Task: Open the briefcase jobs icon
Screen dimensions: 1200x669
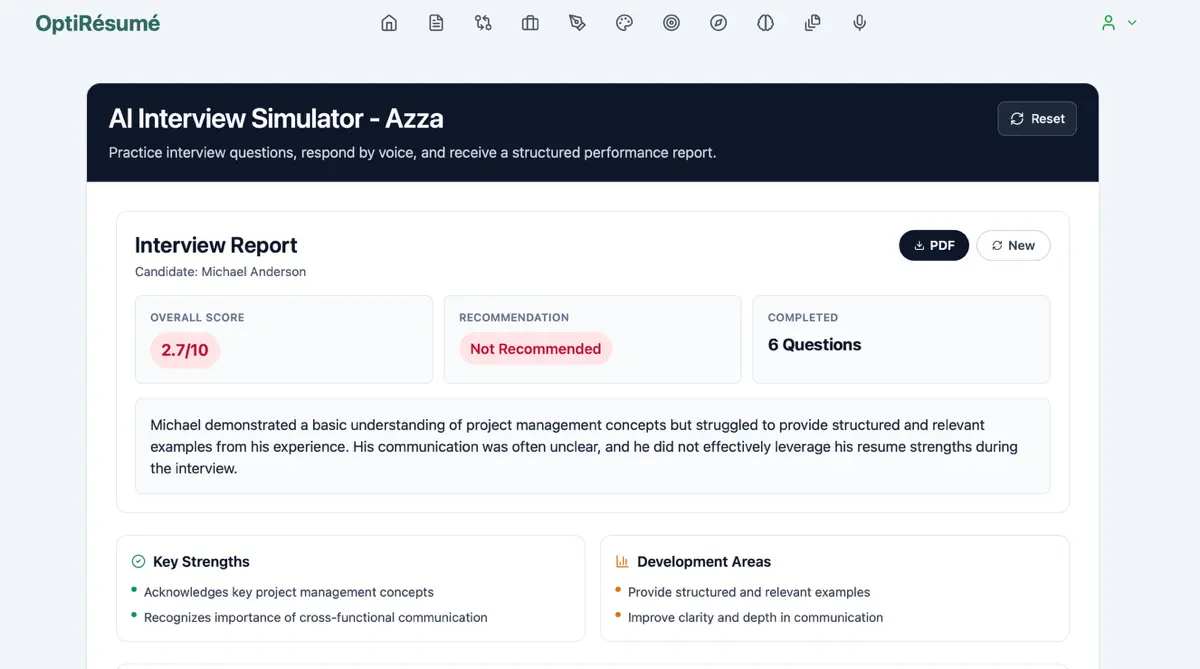Action: 530,23
